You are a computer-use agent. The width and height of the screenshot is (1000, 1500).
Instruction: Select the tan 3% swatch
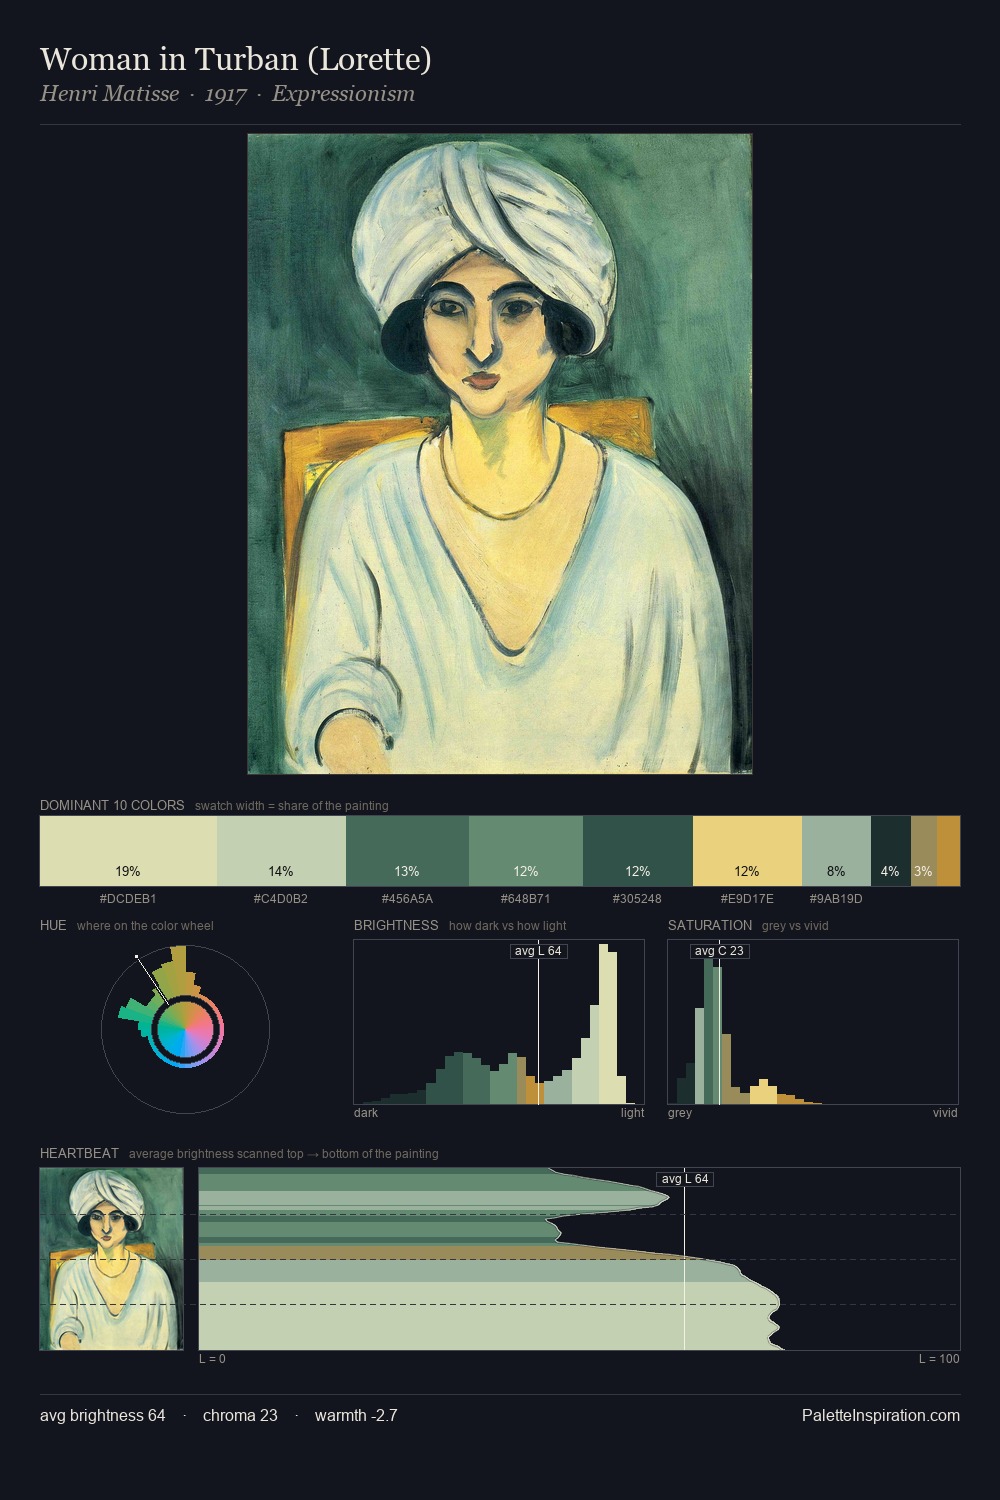(924, 851)
